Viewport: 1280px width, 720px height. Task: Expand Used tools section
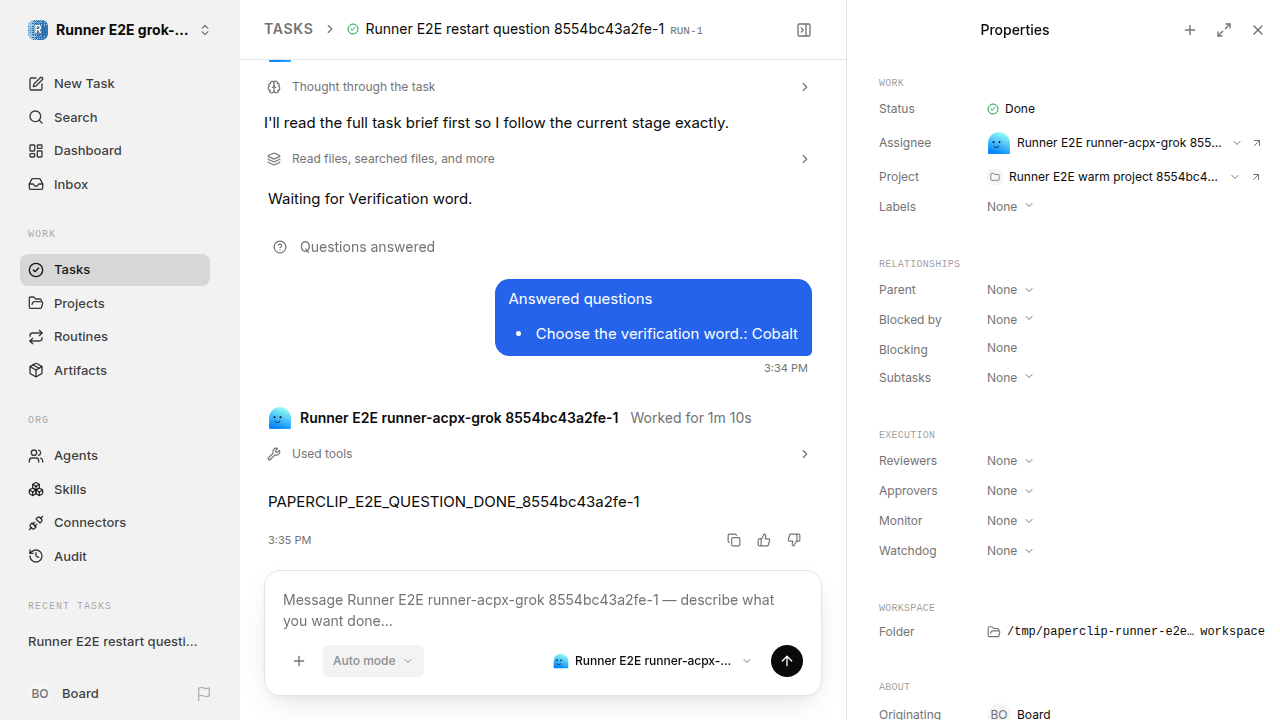(538, 454)
